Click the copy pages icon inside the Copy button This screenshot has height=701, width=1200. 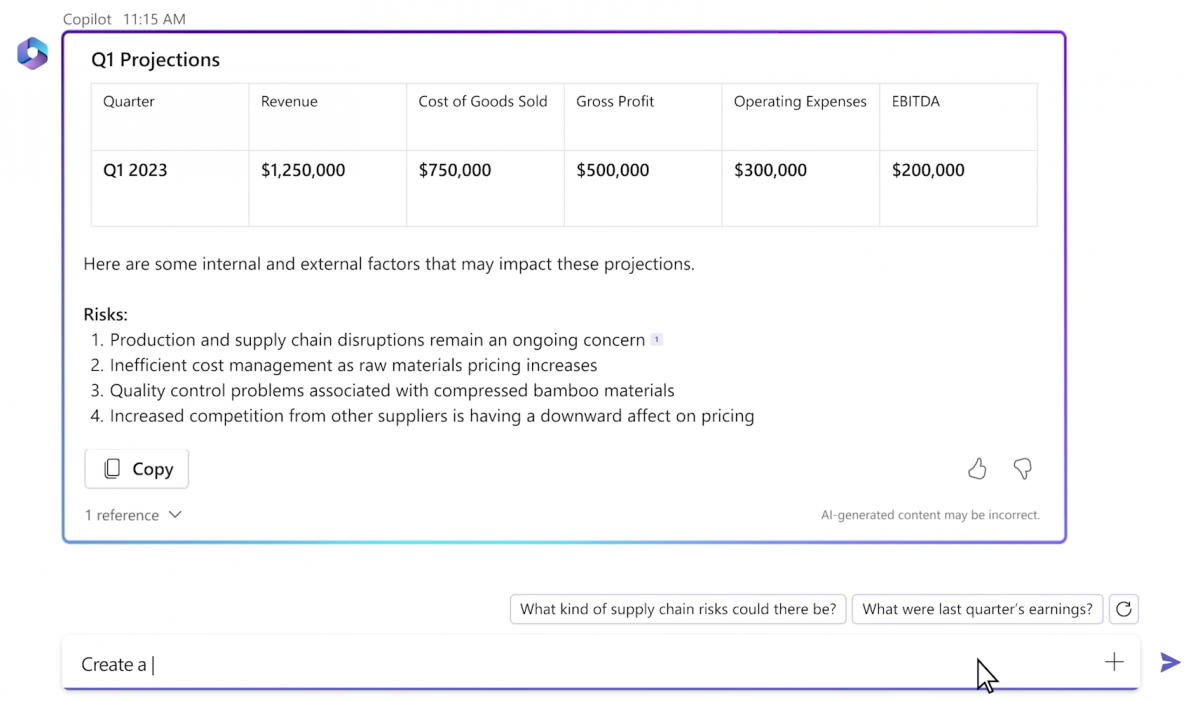tap(112, 468)
